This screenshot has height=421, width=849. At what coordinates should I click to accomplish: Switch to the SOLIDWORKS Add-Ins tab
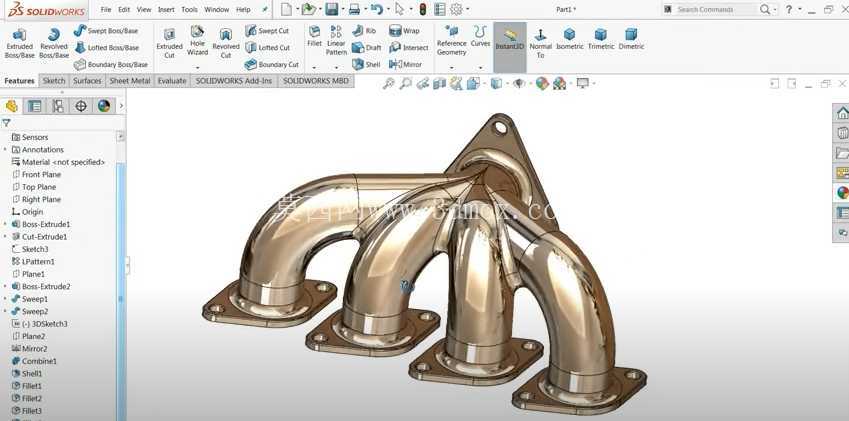tap(234, 81)
